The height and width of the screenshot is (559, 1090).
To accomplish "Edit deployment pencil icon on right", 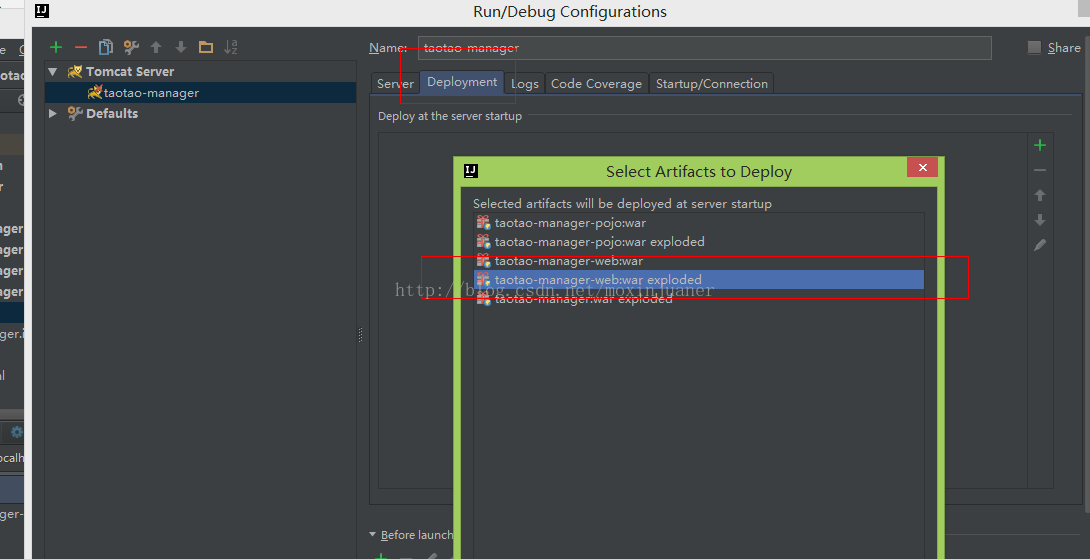I will click(1040, 245).
